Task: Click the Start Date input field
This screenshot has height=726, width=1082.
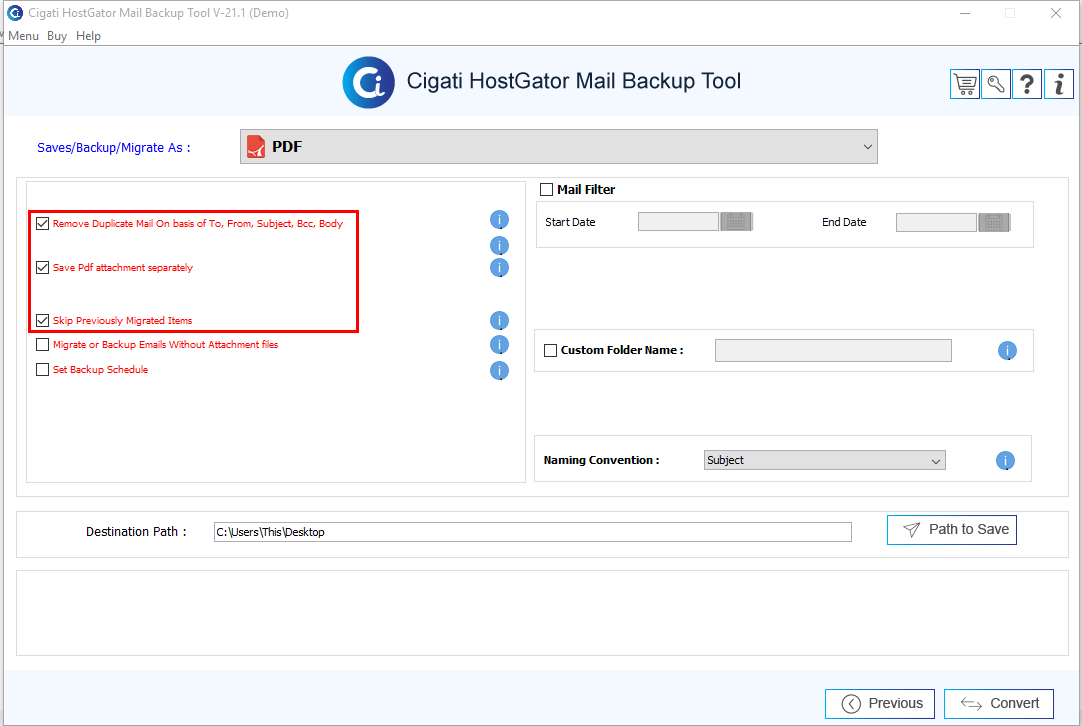Action: coord(678,222)
